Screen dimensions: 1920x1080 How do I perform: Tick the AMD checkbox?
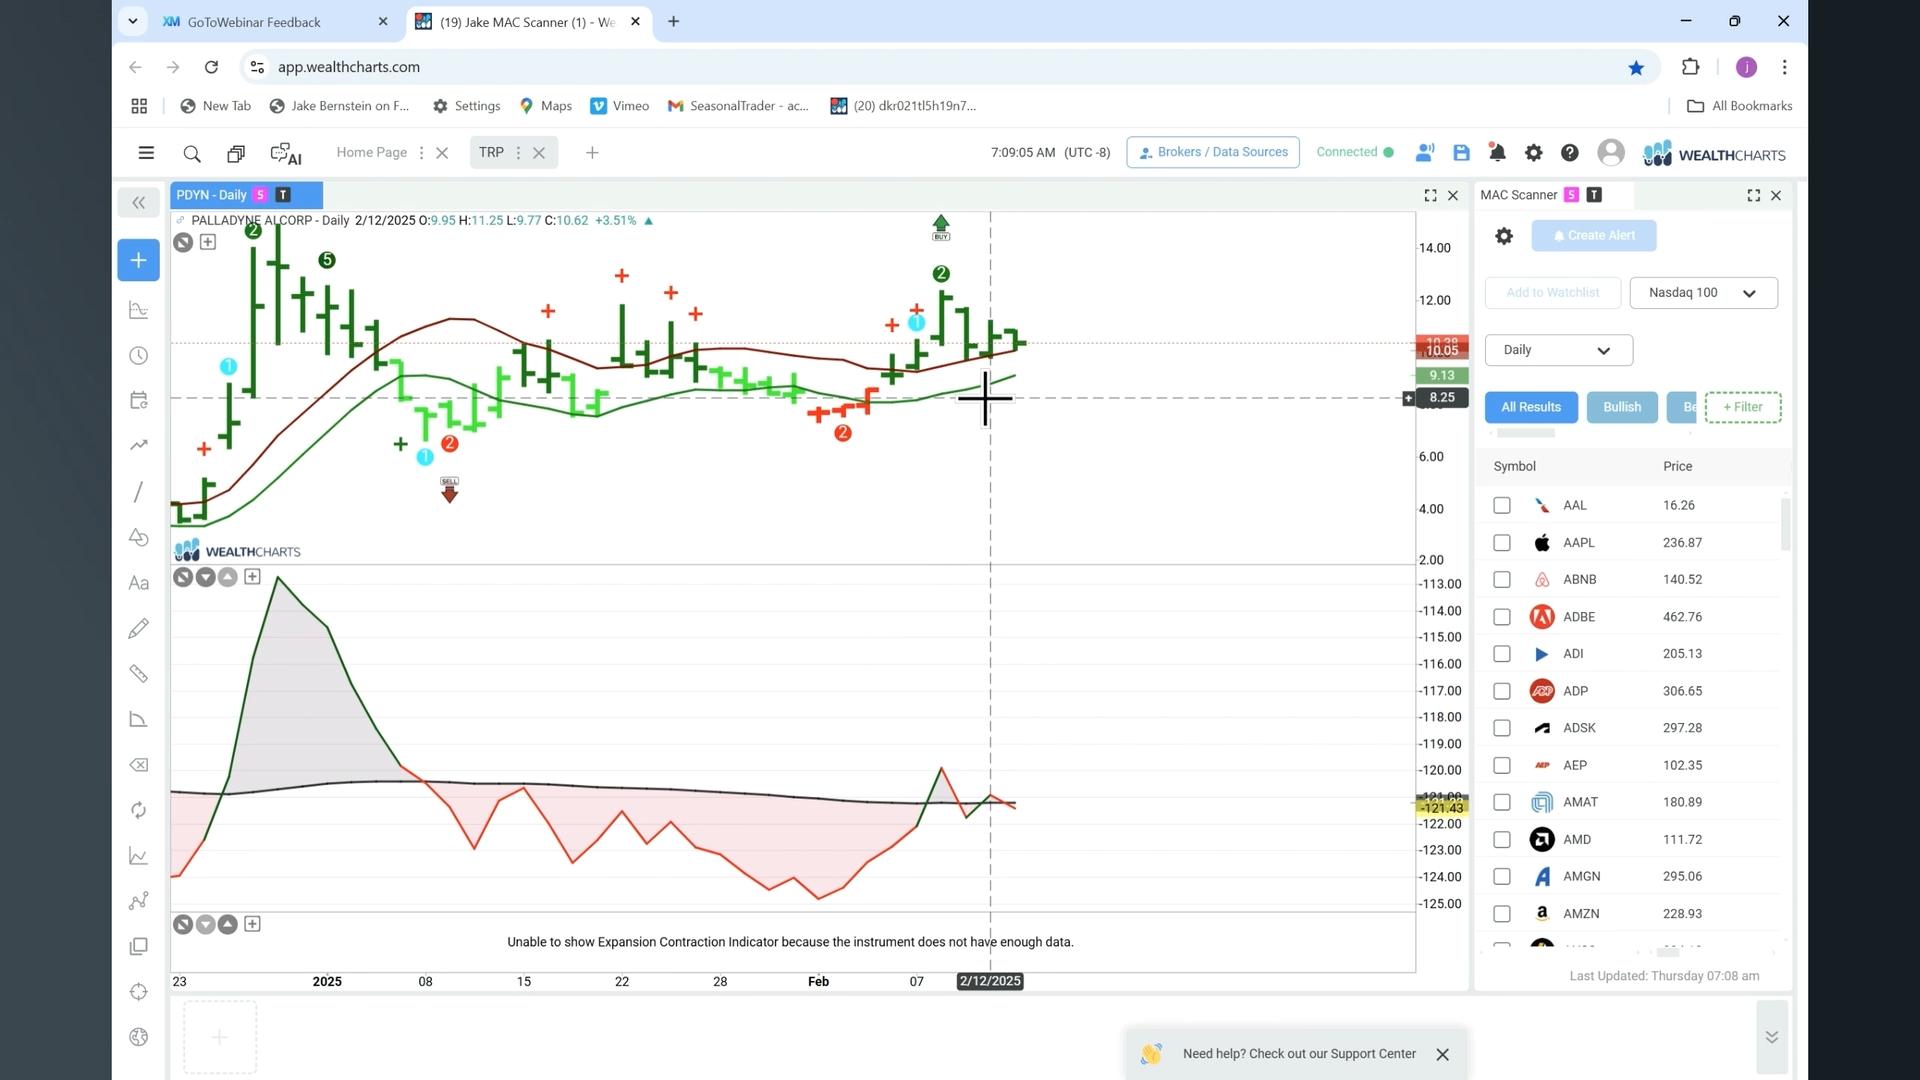pos(1502,840)
